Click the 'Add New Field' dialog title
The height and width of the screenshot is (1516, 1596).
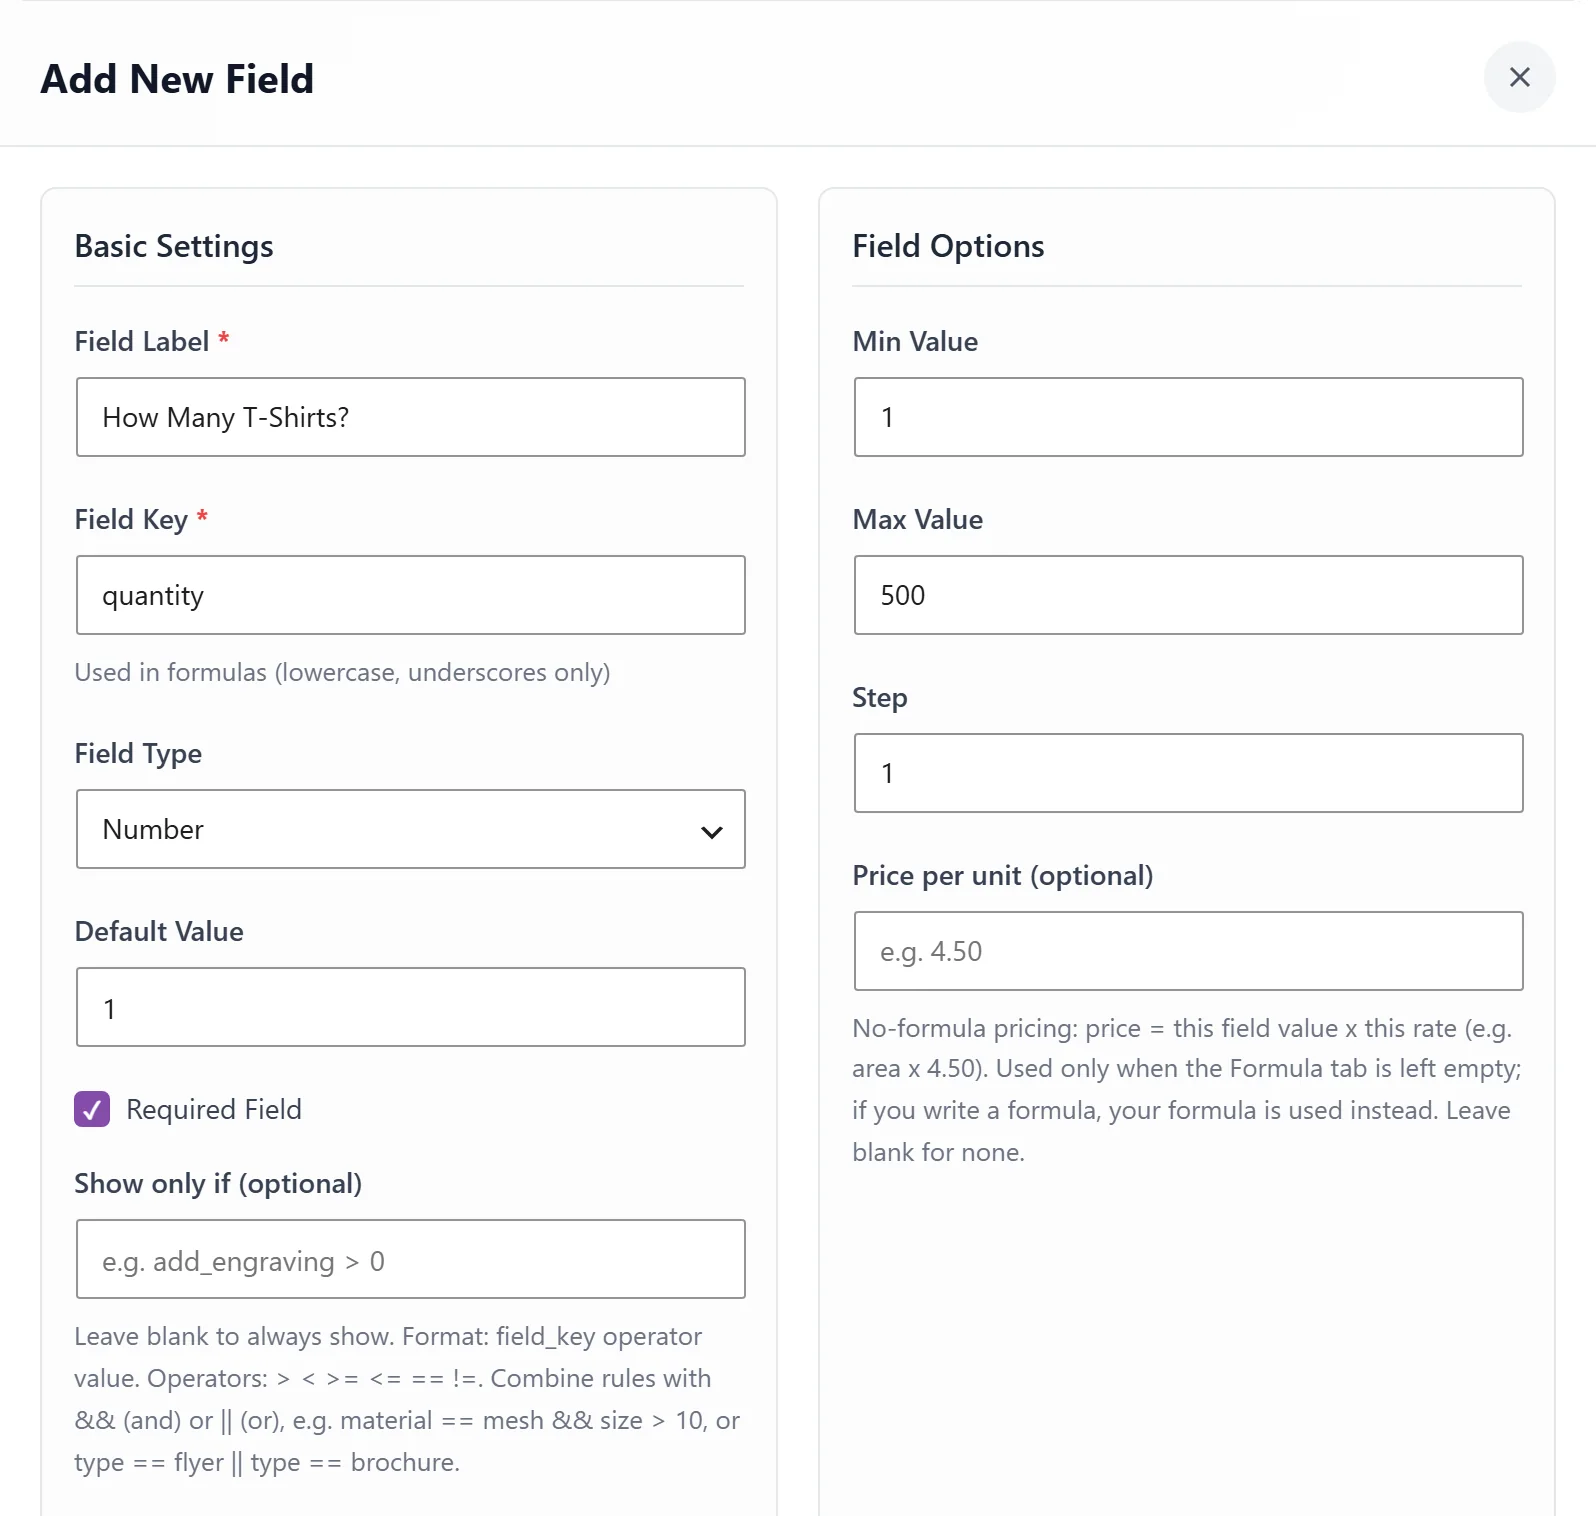pos(177,79)
